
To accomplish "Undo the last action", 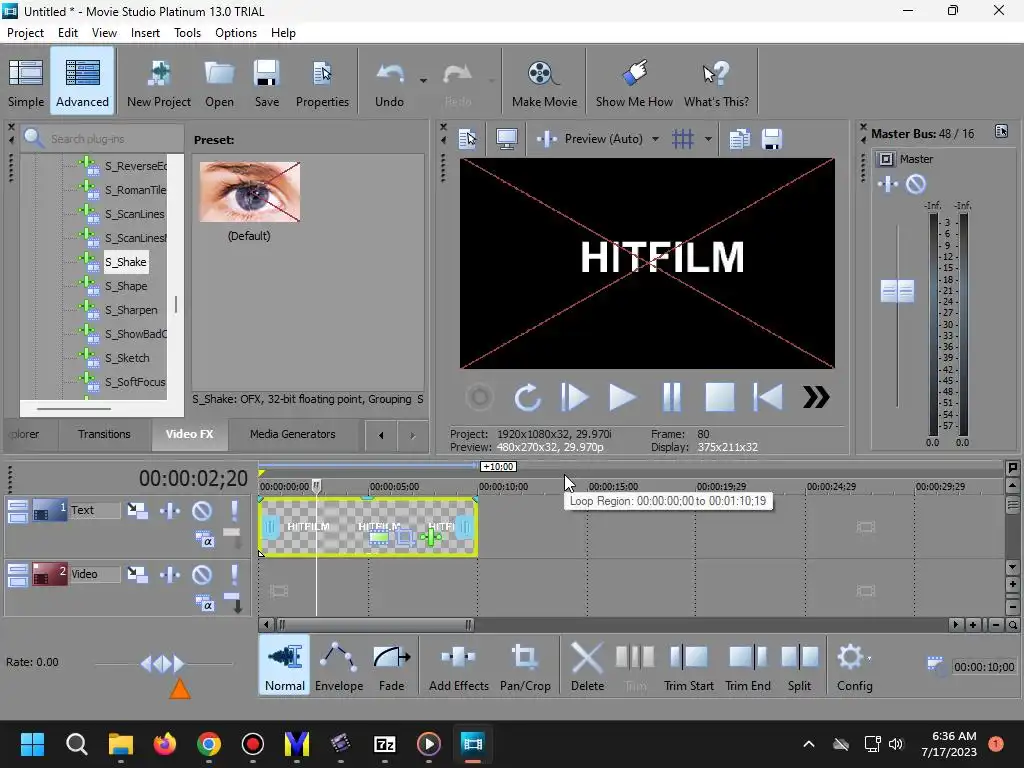I will pos(389,83).
